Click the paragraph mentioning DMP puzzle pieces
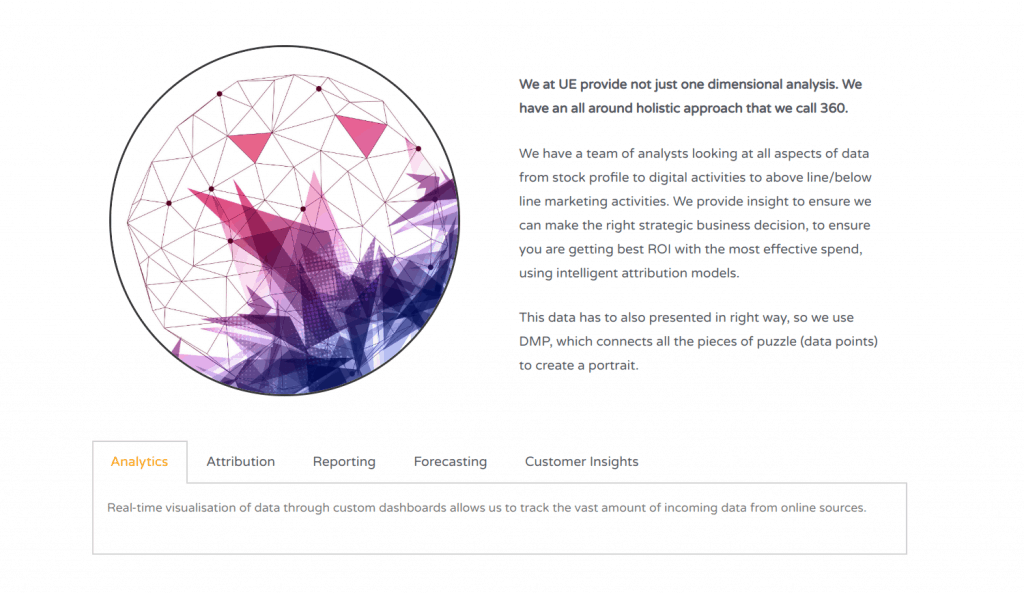 pyautogui.click(x=698, y=341)
